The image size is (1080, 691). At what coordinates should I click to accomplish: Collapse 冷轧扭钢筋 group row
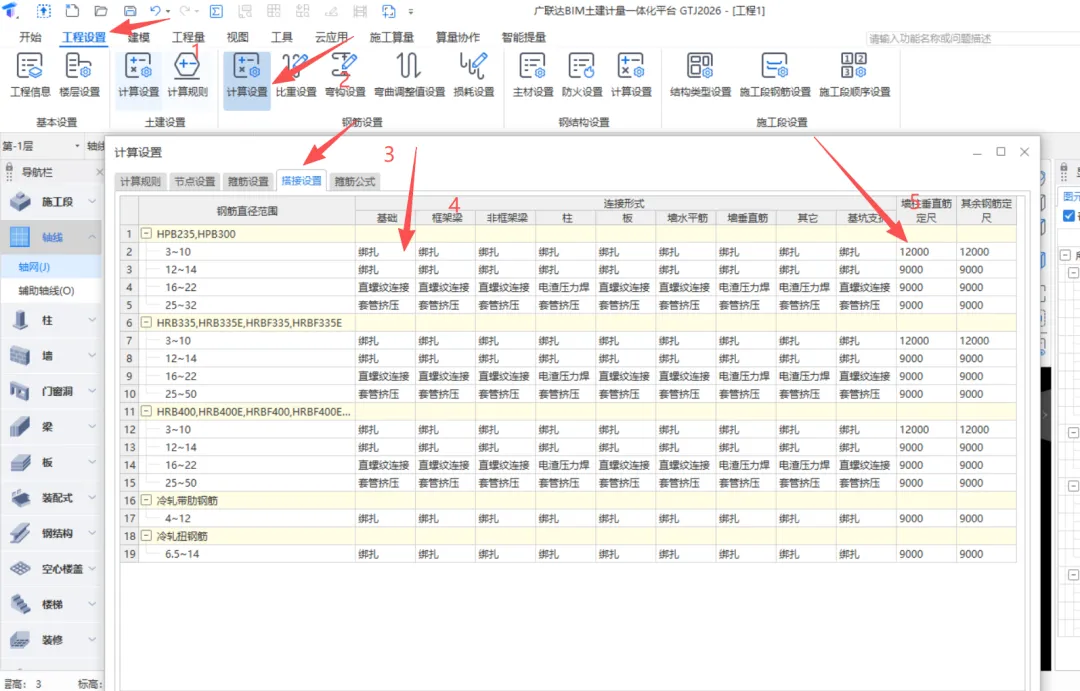pyautogui.click(x=147, y=535)
